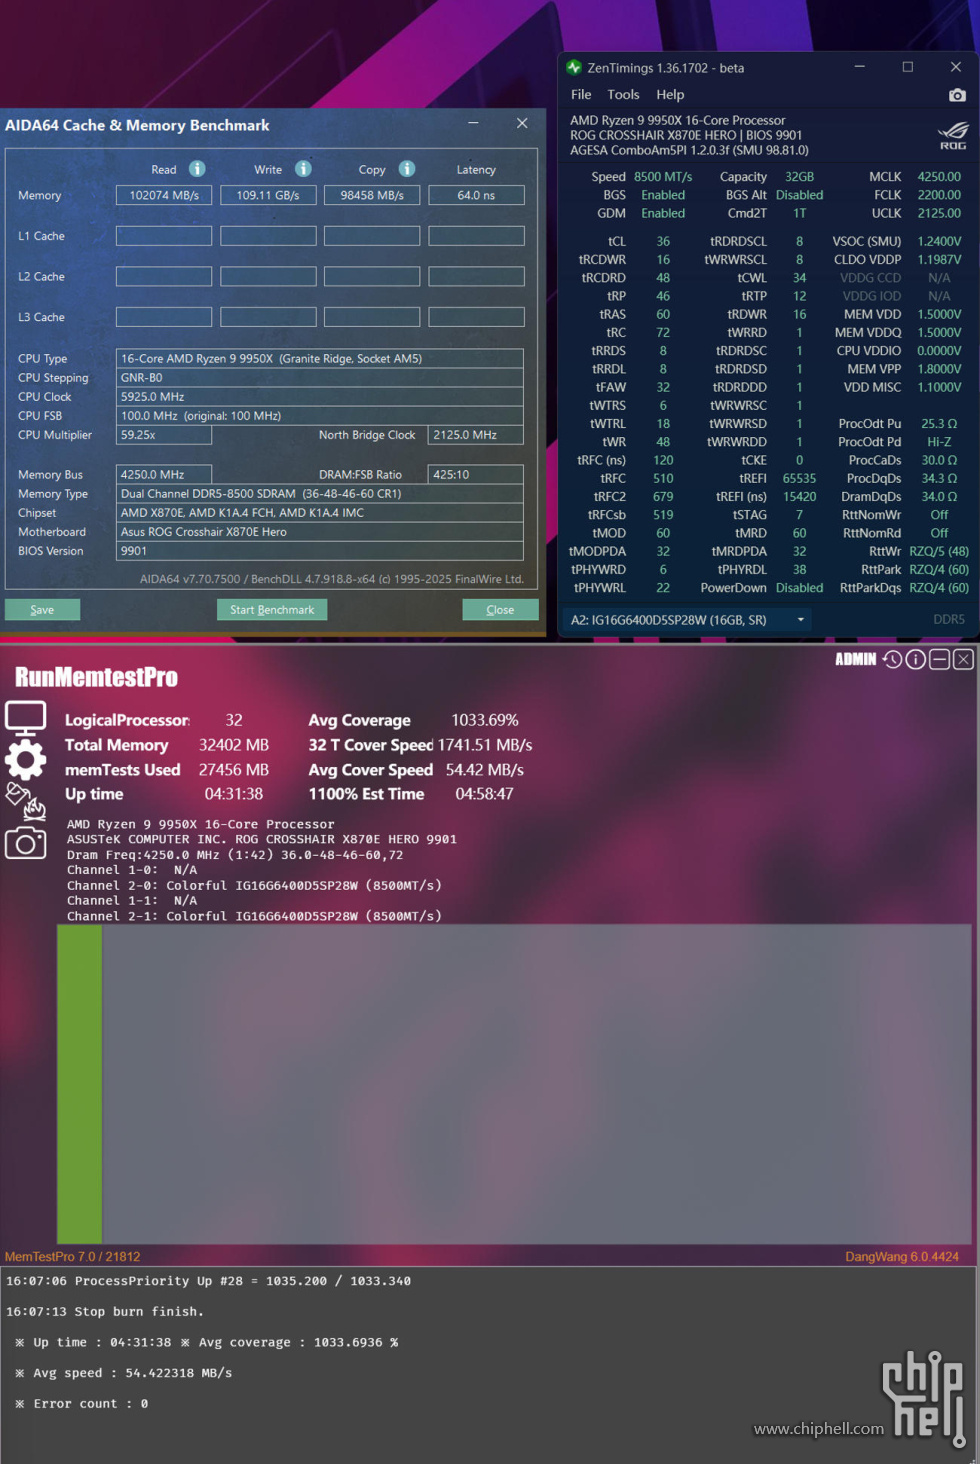980x1464 pixels.
Task: Click the Memory Read field 102074 MB/s
Action: click(164, 195)
